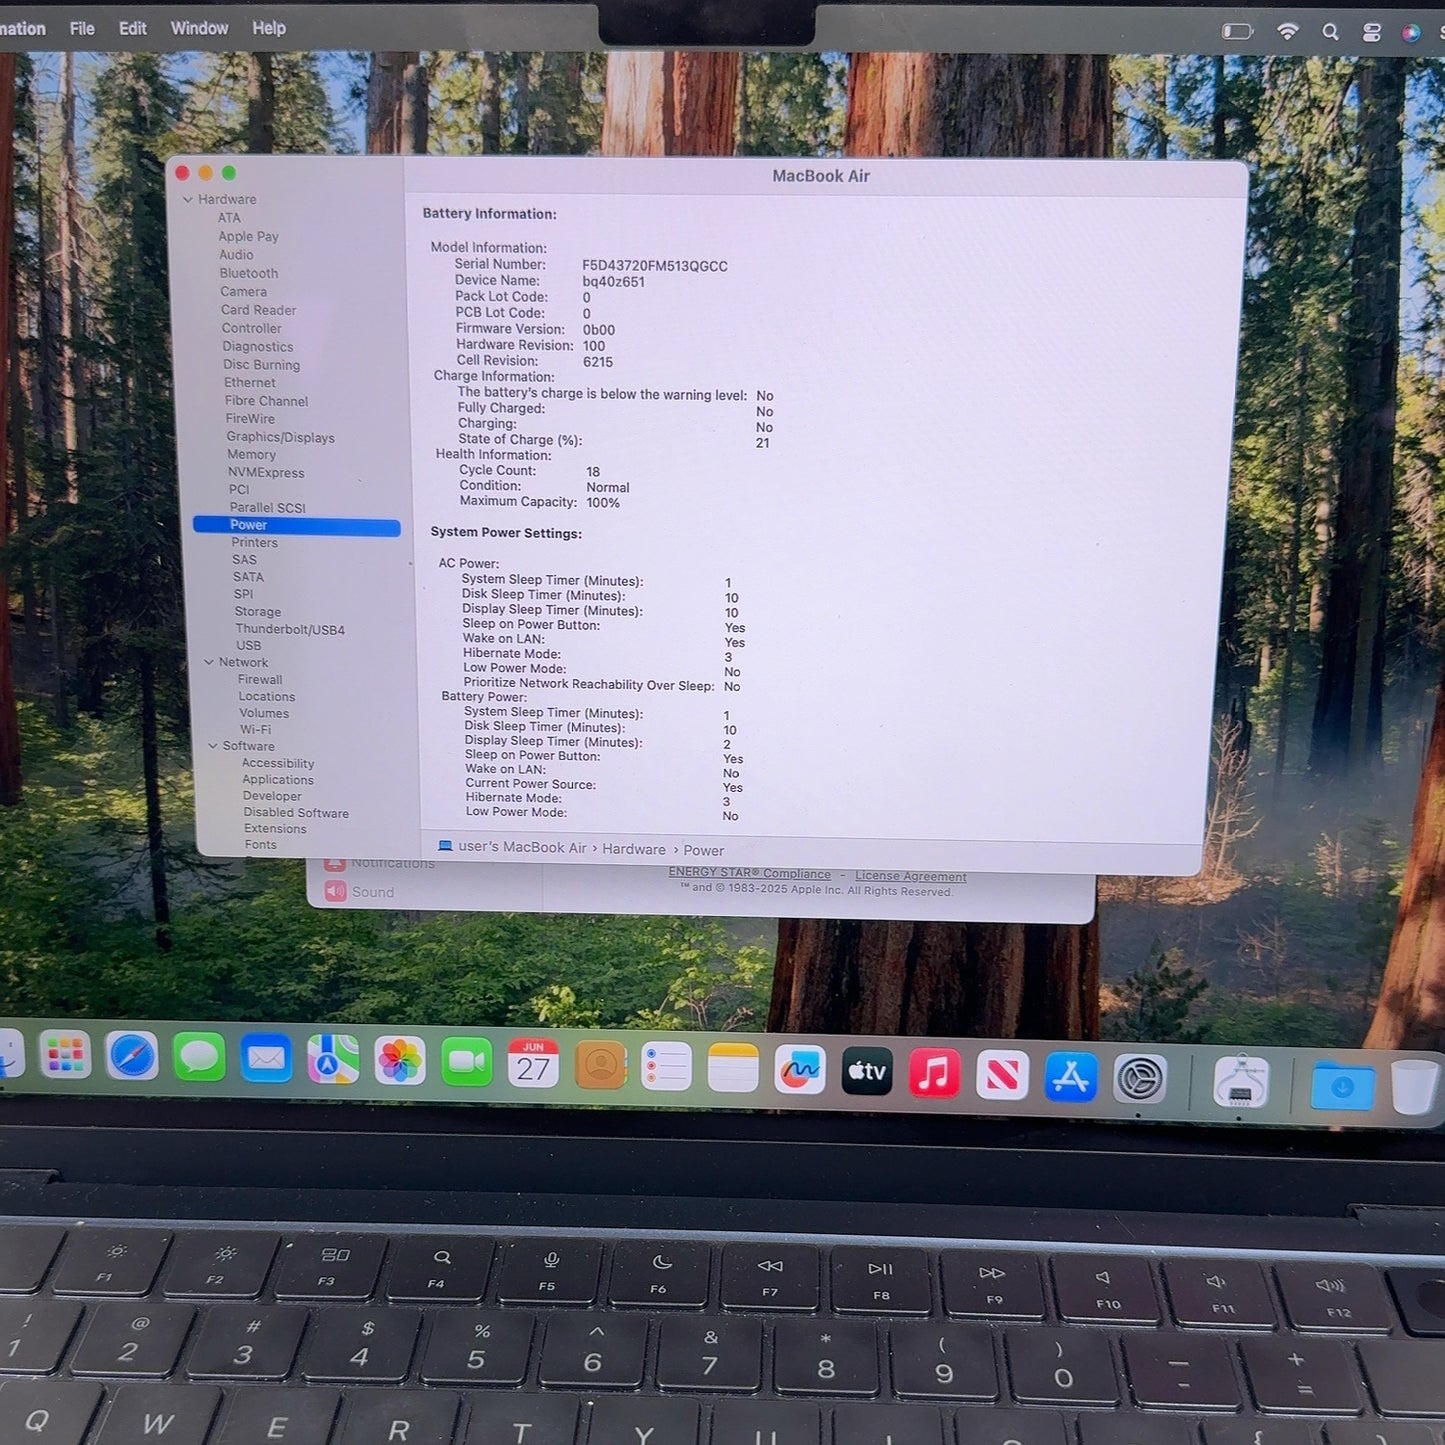Image resolution: width=1445 pixels, height=1445 pixels.
Task: Open the App Store icon
Action: (1071, 1077)
